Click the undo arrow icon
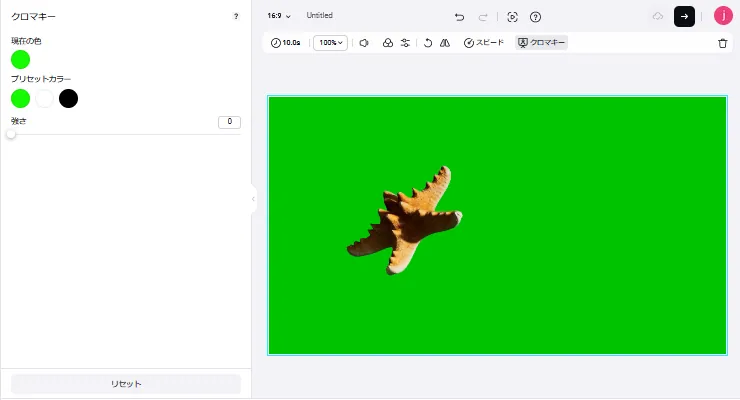The height and width of the screenshot is (400, 740). pos(459,17)
